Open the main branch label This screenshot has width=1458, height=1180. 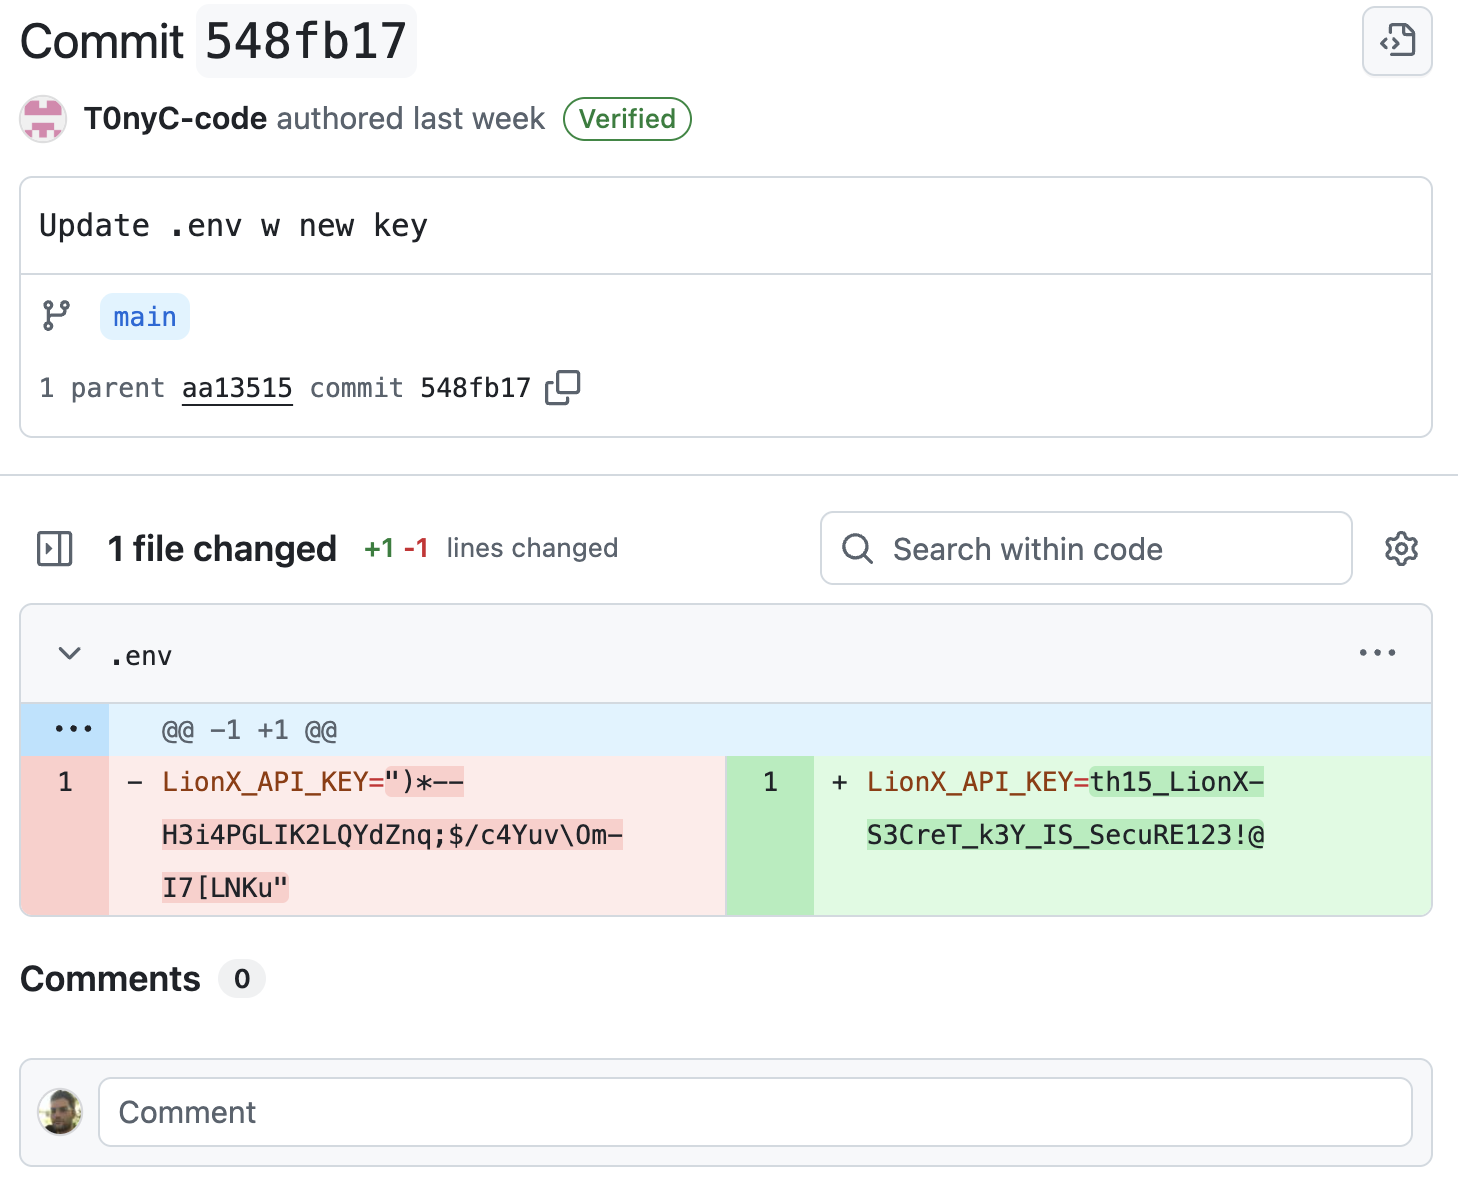click(145, 317)
